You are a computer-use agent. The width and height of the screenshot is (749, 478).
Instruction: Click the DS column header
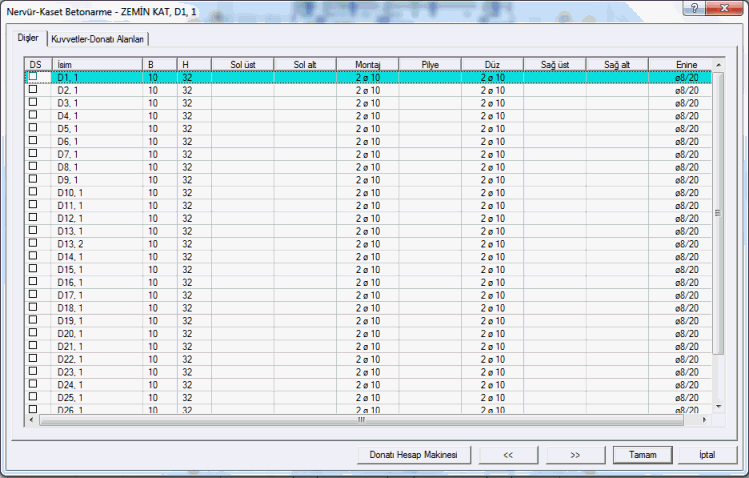tap(38, 64)
